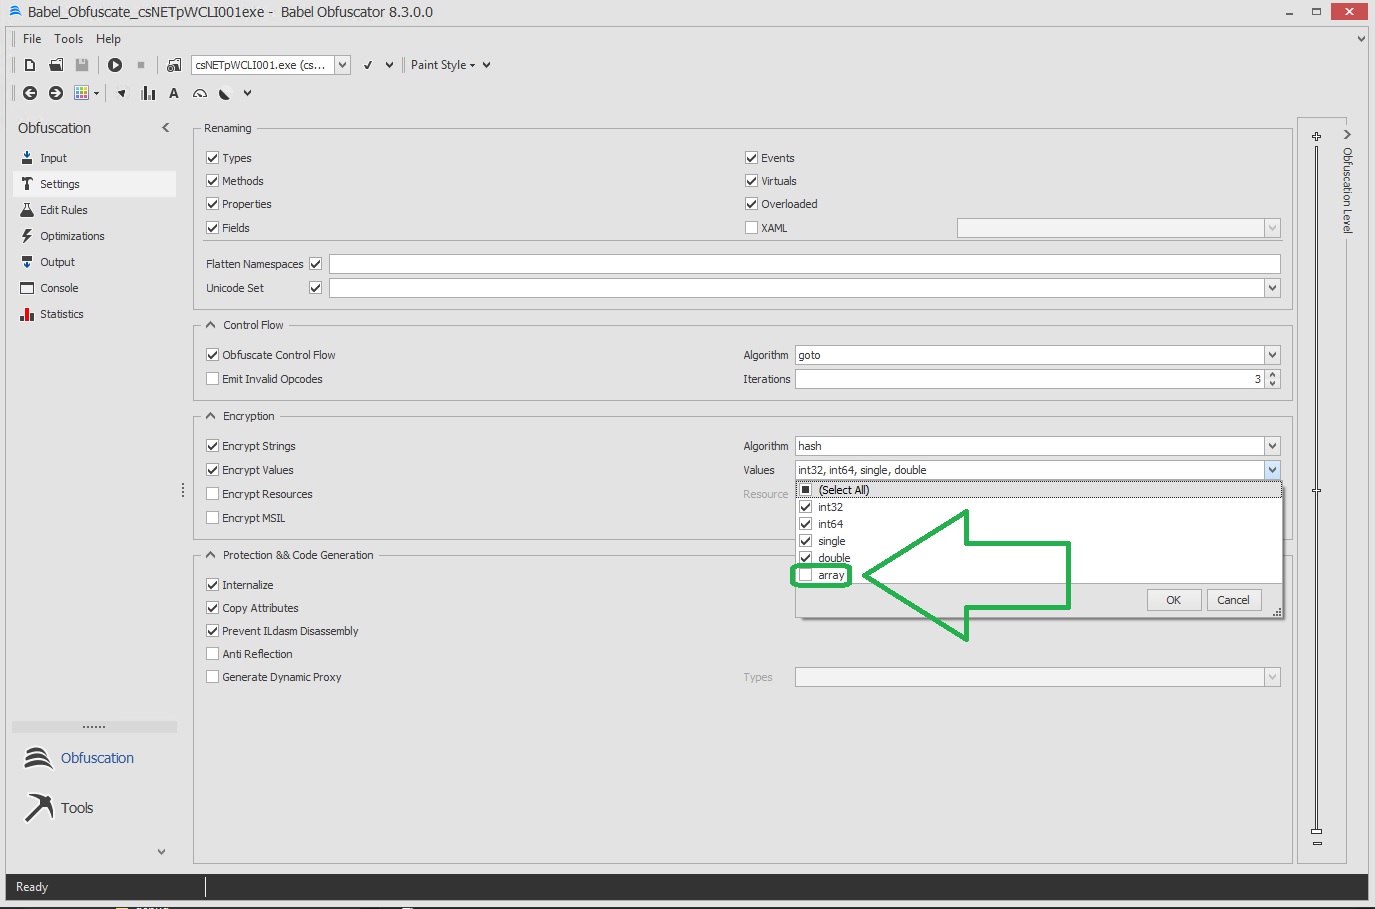Click the Console window icon in sidebar
The image size is (1375, 909).
tap(27, 288)
